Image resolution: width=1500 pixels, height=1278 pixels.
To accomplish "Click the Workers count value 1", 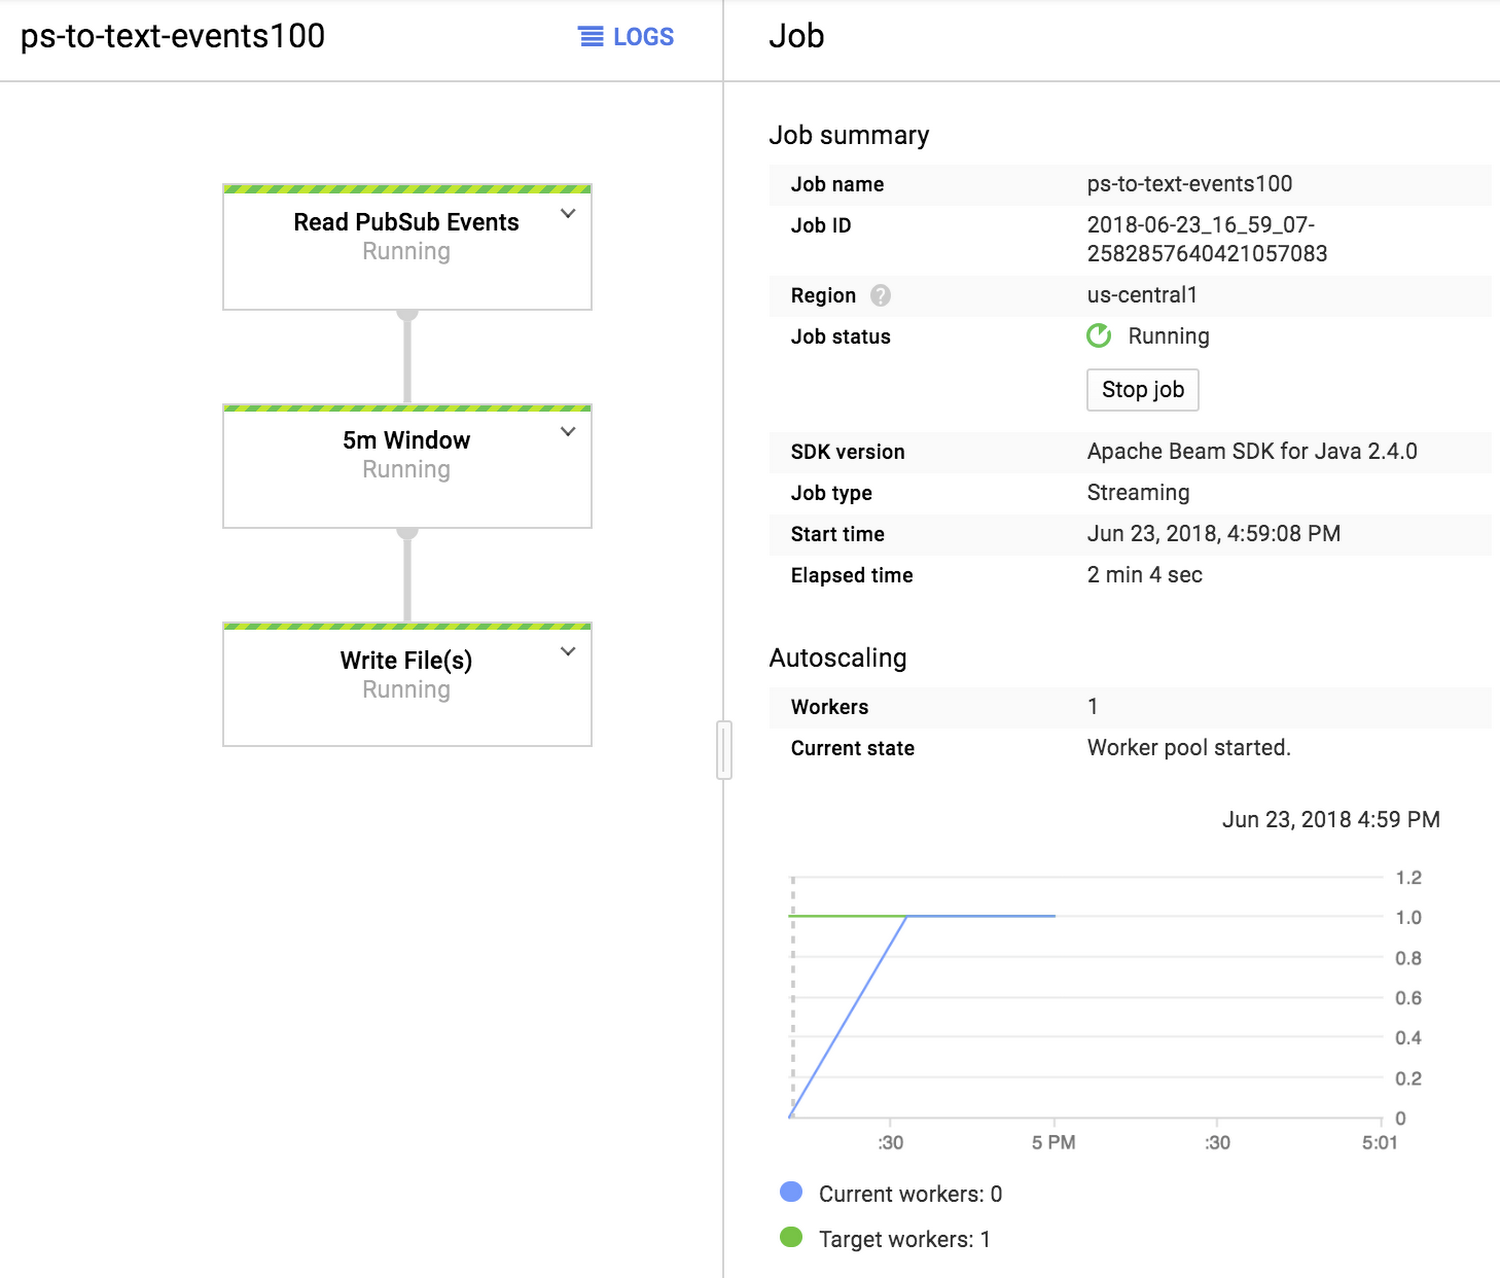I will [x=1093, y=707].
